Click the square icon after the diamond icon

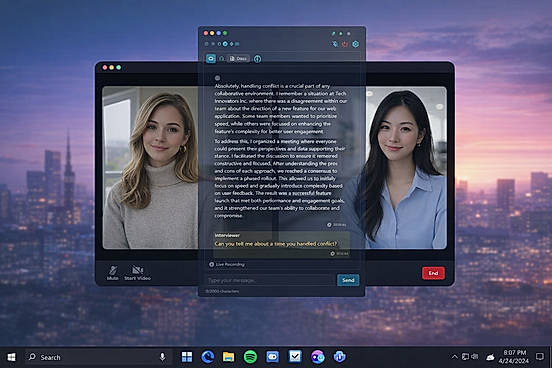click(237, 44)
